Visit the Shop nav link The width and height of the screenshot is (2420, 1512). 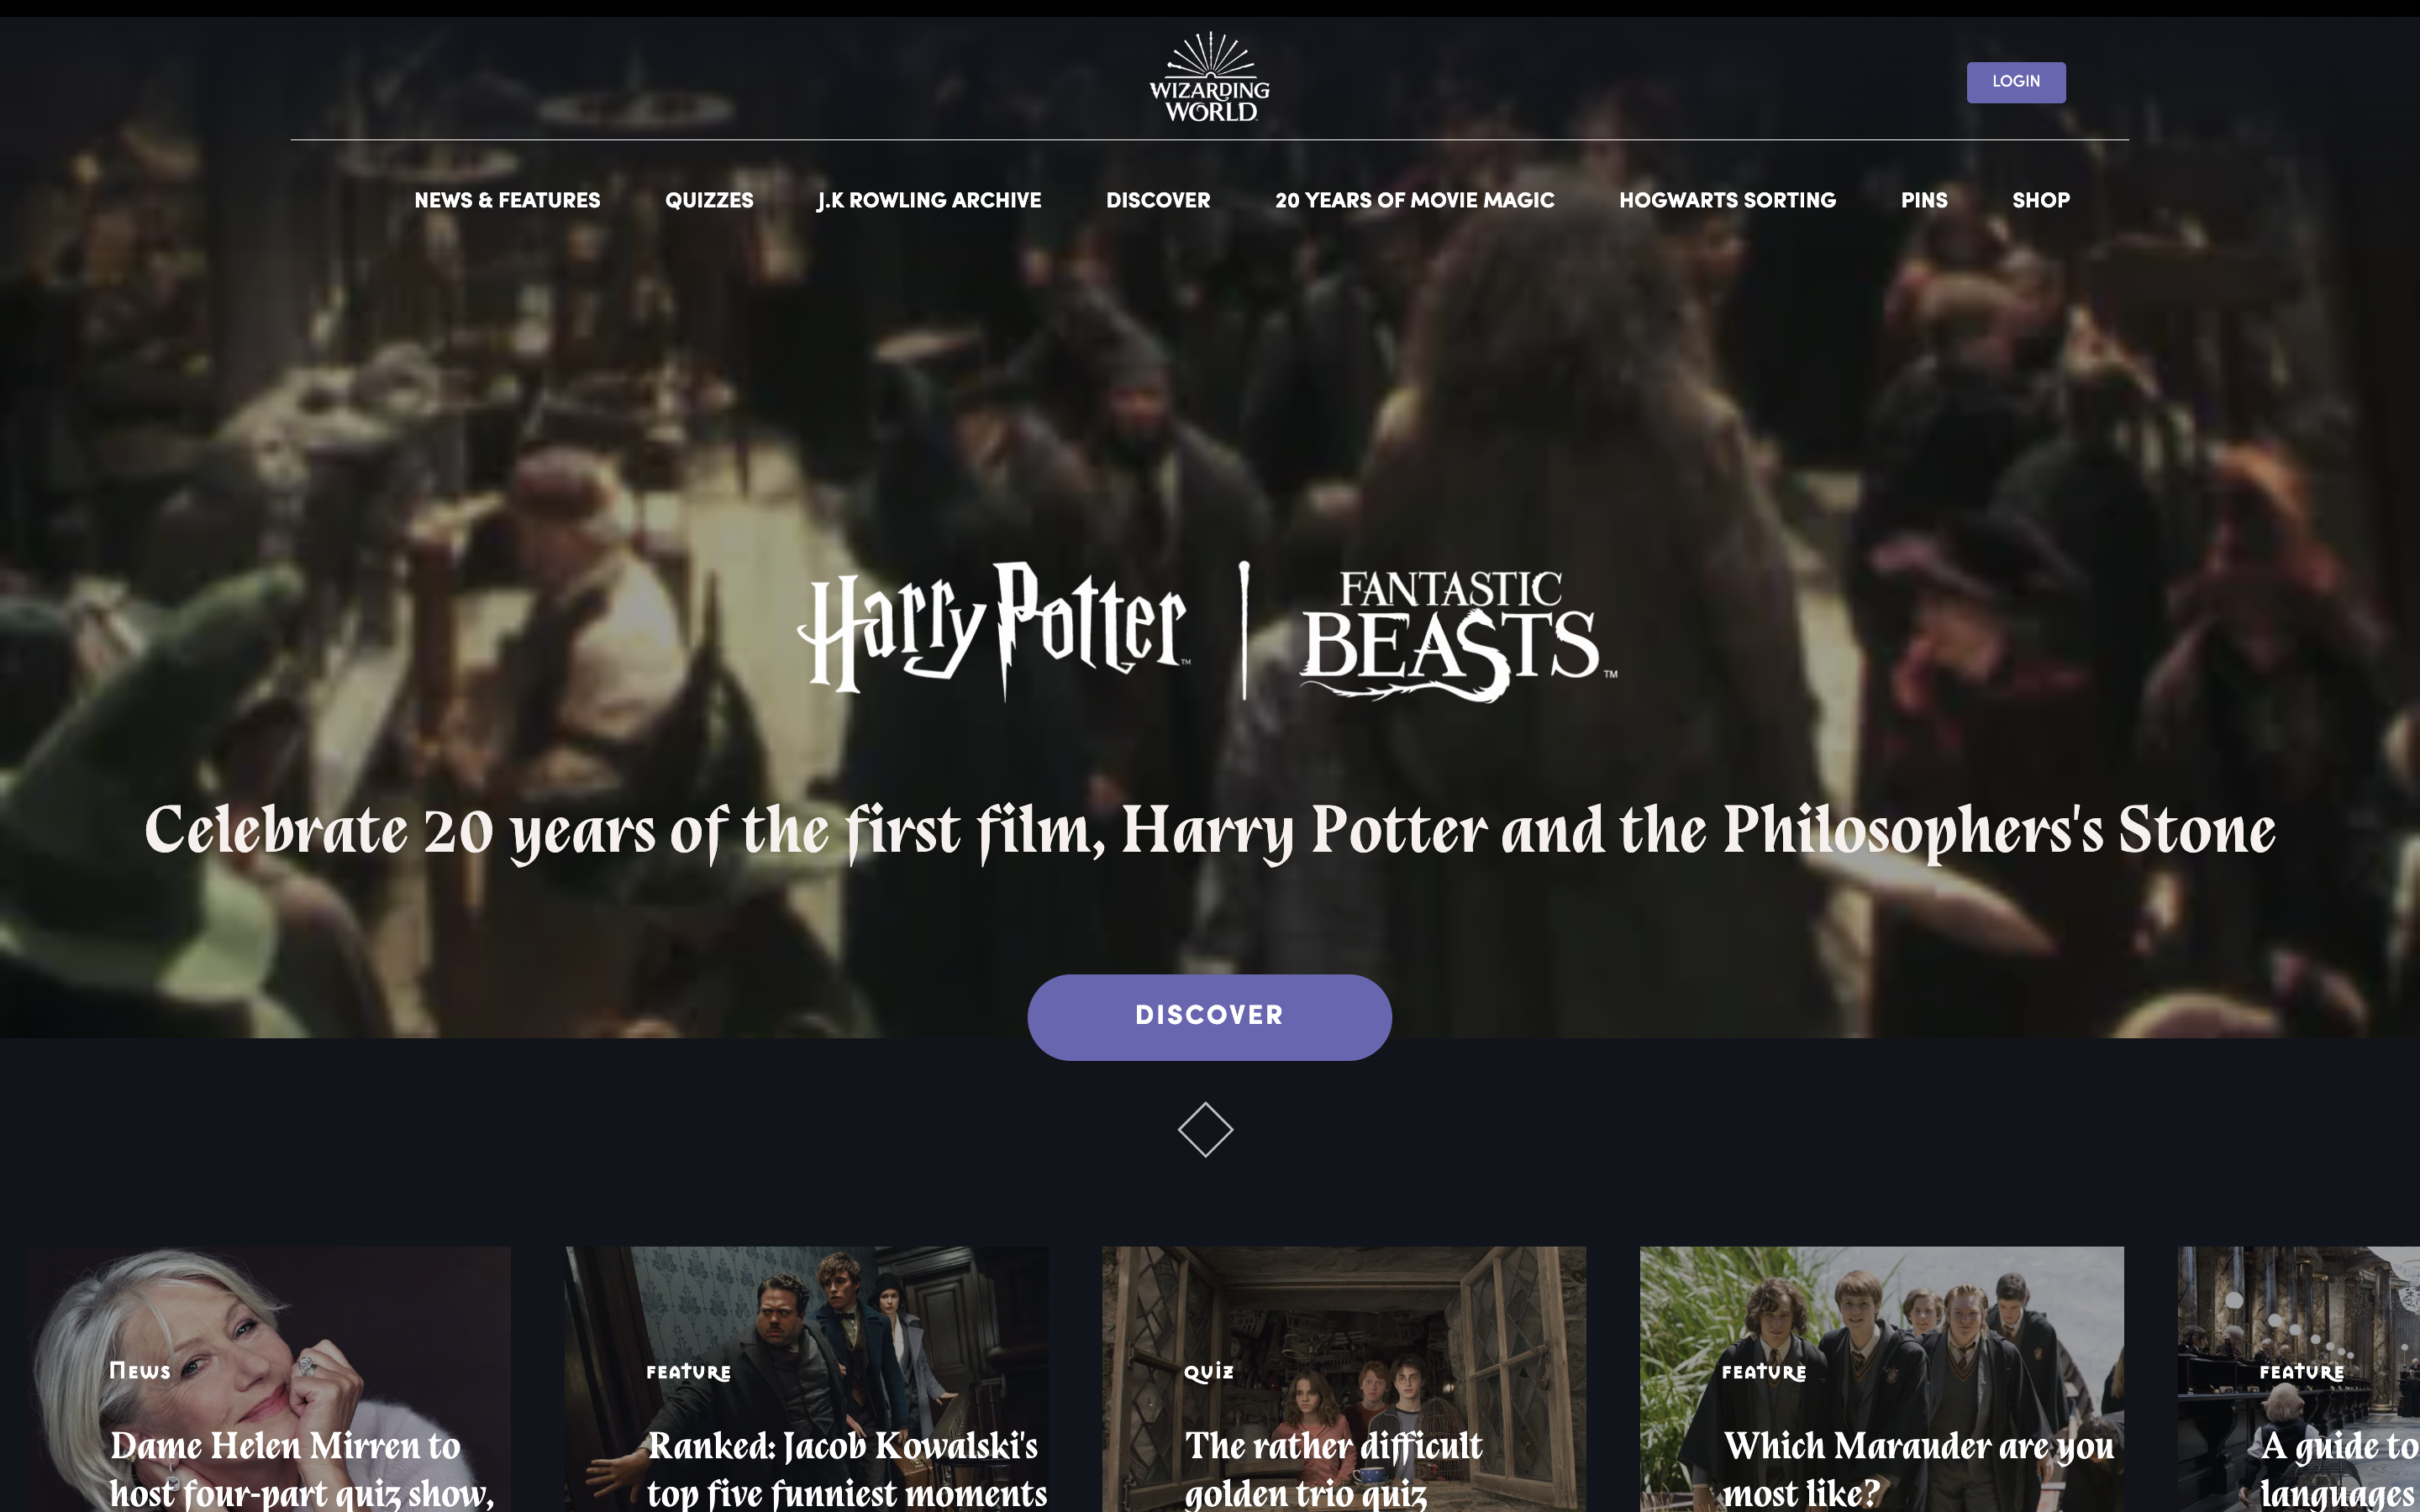pyautogui.click(x=2040, y=200)
